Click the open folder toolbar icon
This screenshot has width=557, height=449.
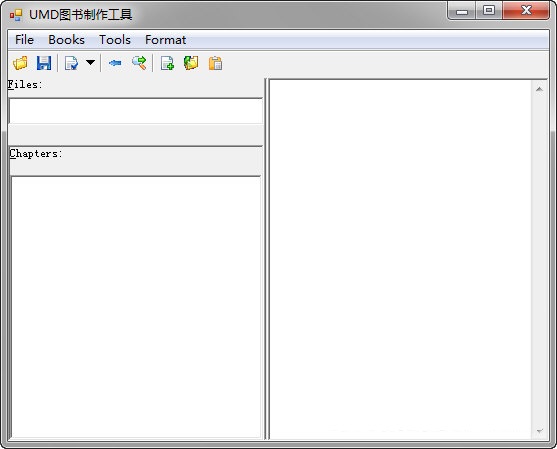point(20,63)
